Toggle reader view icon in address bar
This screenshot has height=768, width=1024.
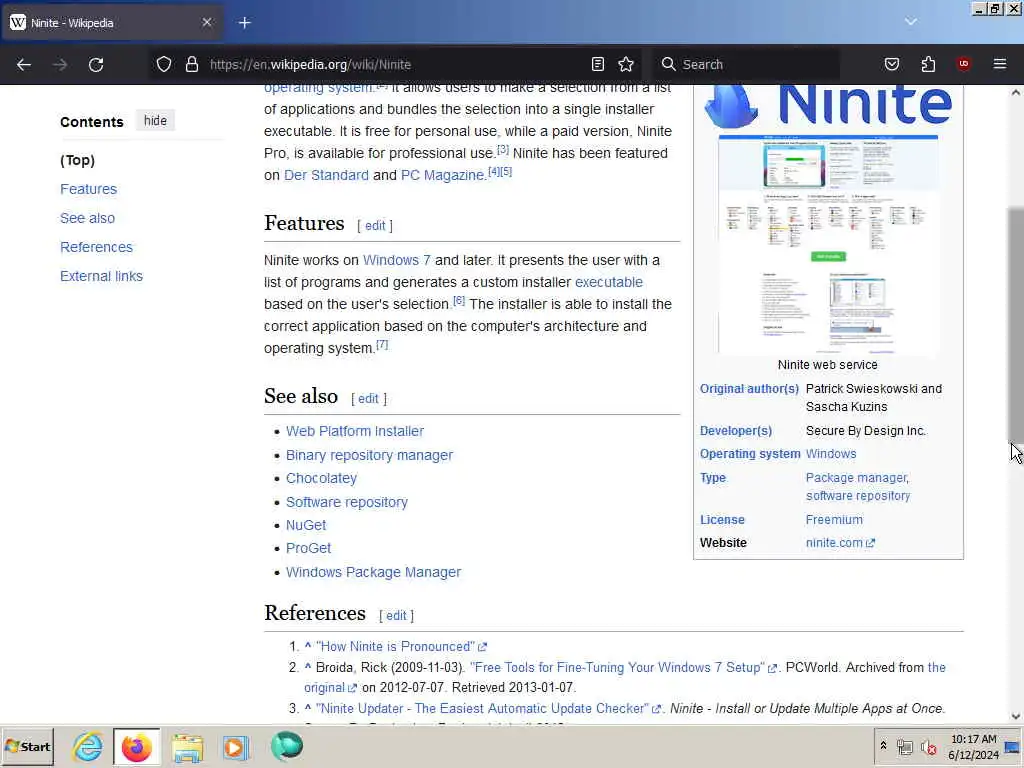pyautogui.click(x=598, y=64)
